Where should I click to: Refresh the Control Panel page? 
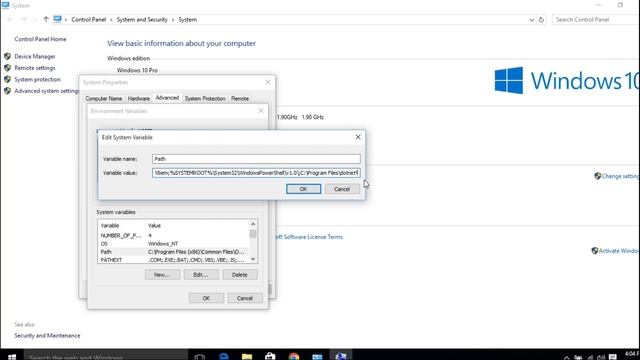pyautogui.click(x=541, y=20)
